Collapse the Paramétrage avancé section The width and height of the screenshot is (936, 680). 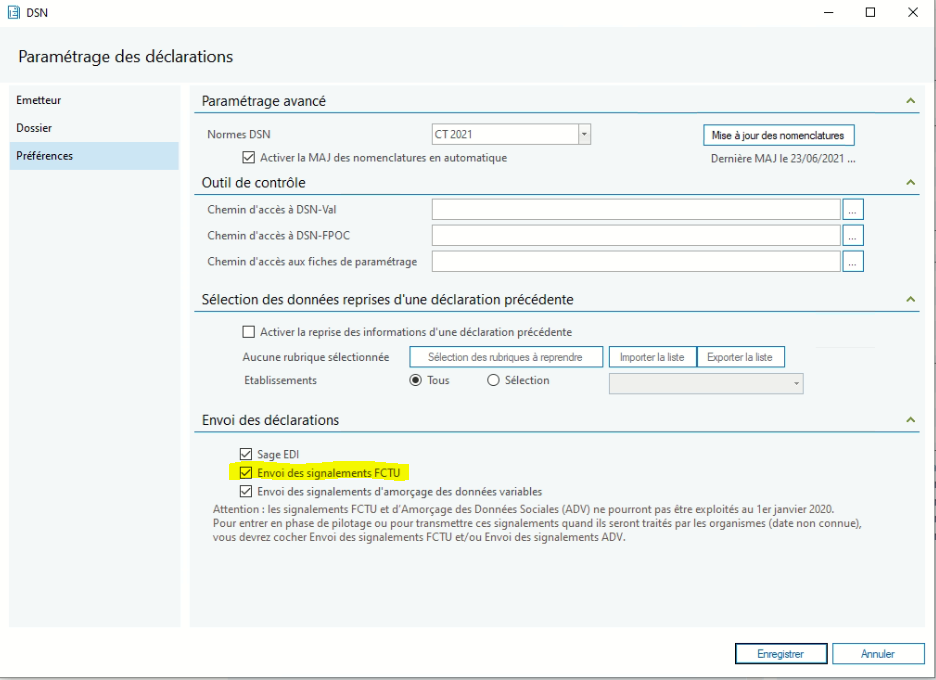[x=910, y=101]
